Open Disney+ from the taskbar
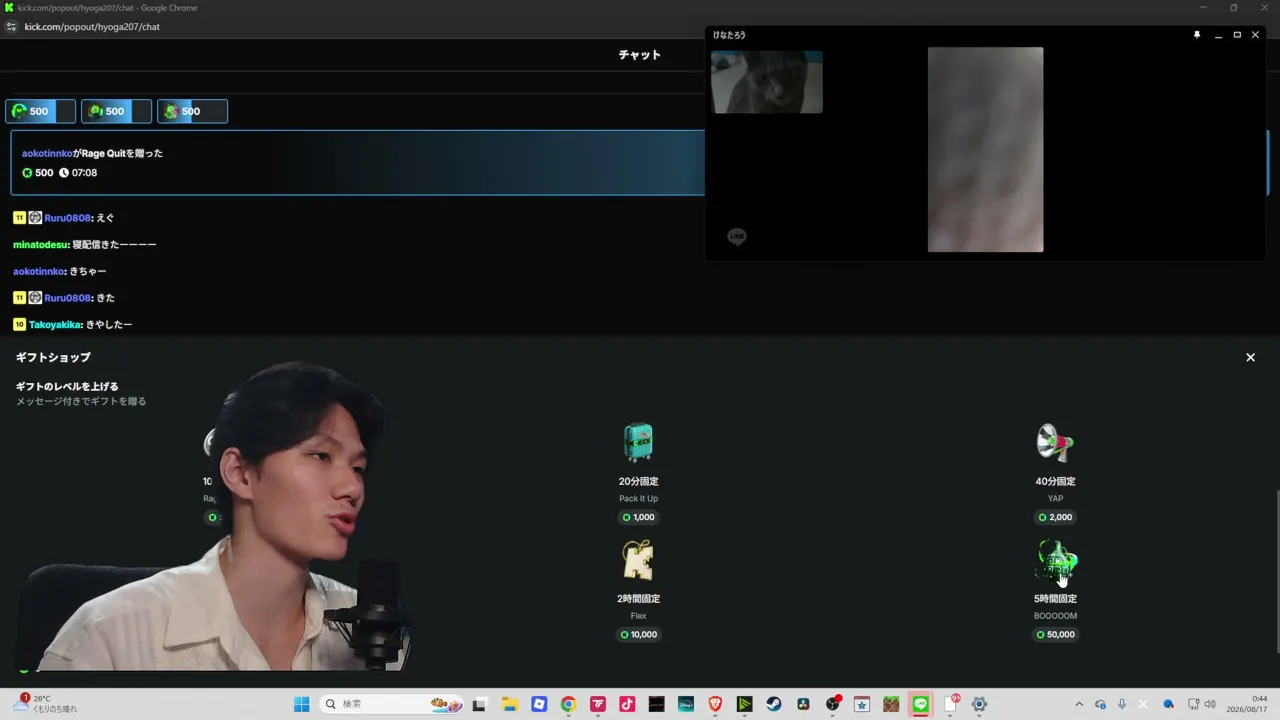This screenshot has height=720, width=1280. click(686, 704)
